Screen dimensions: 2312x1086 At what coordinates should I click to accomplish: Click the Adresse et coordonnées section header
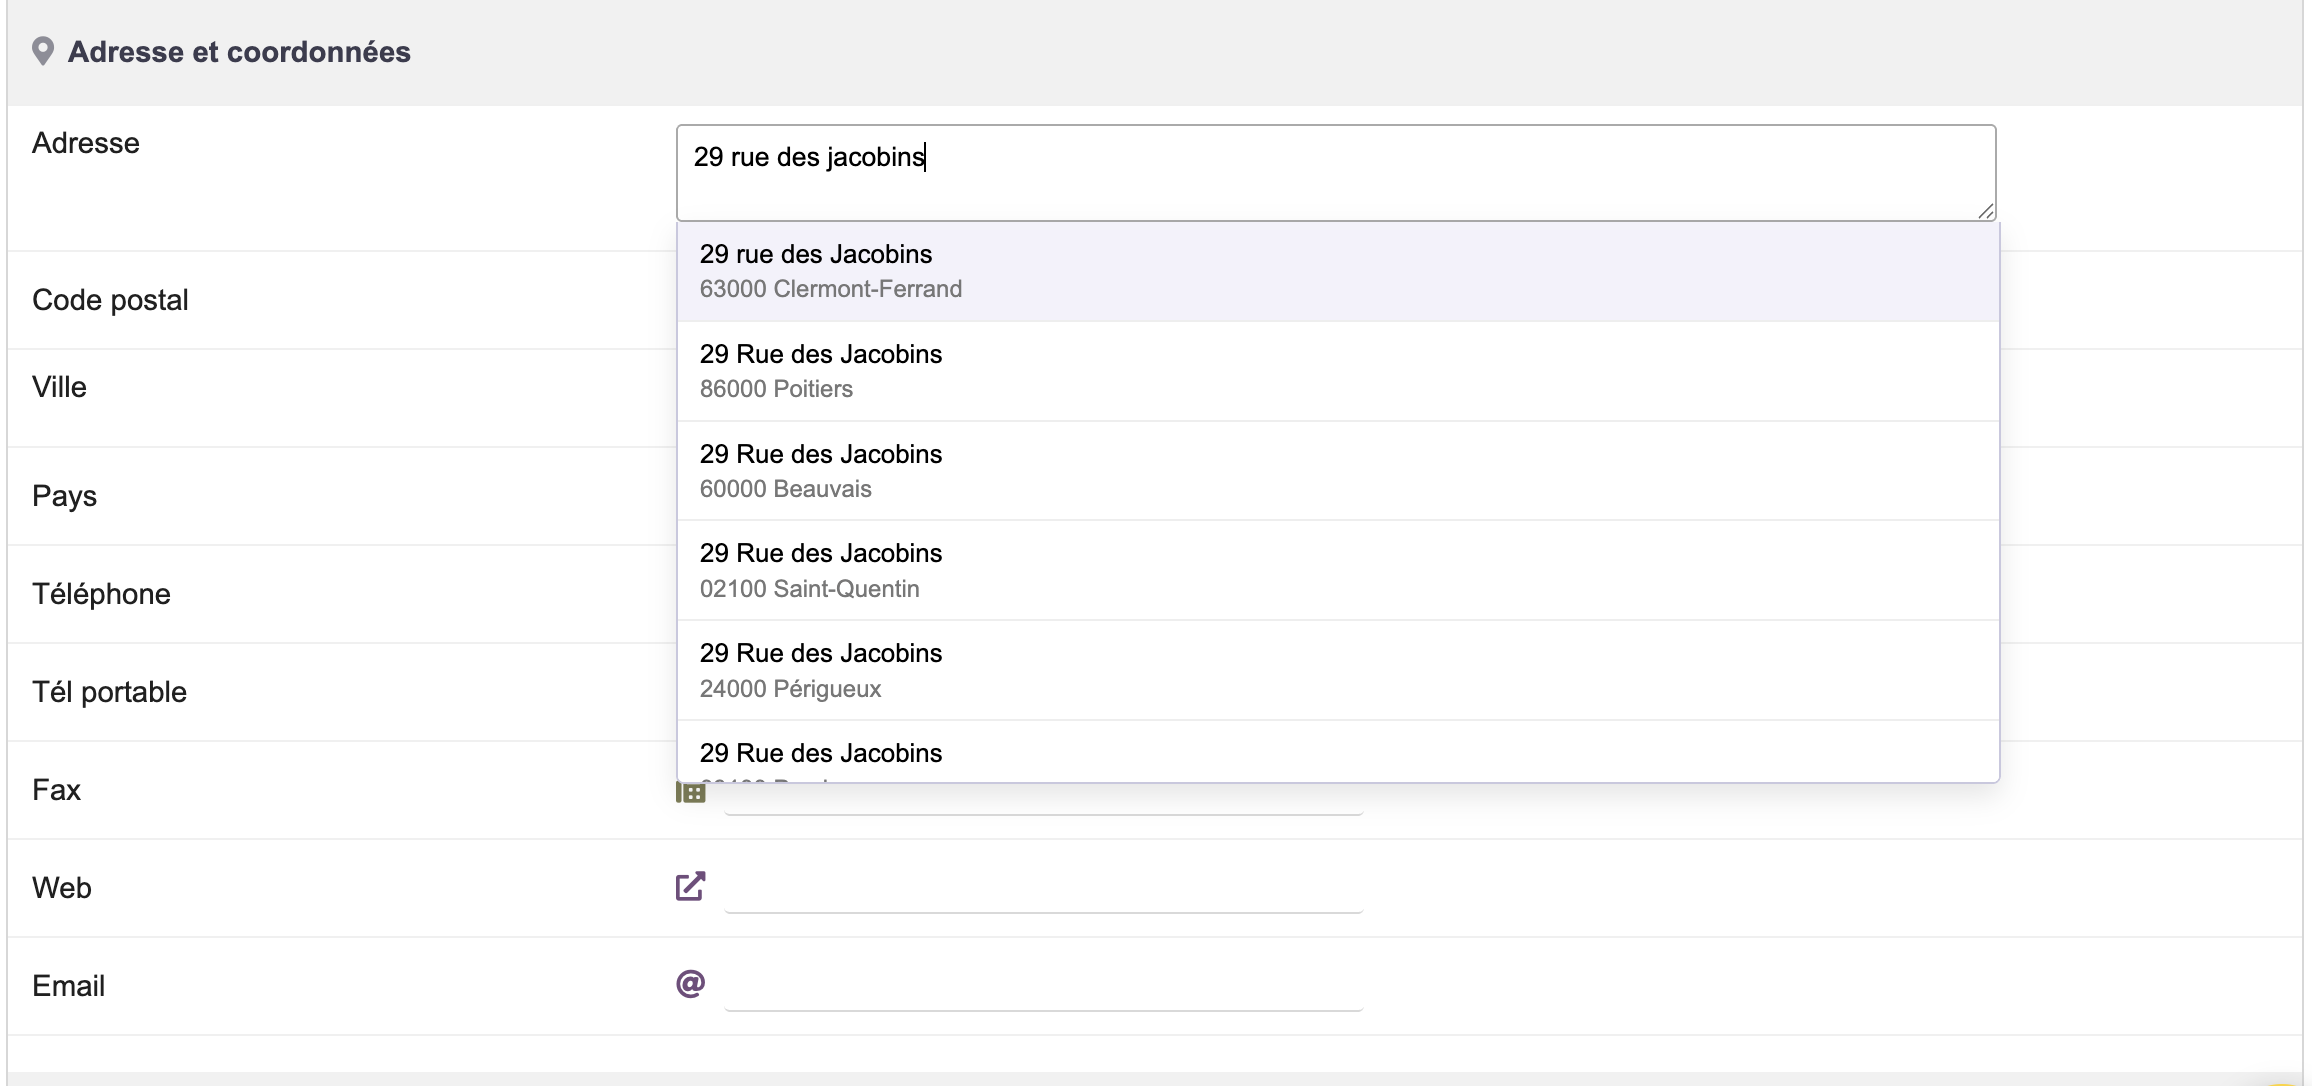[239, 52]
